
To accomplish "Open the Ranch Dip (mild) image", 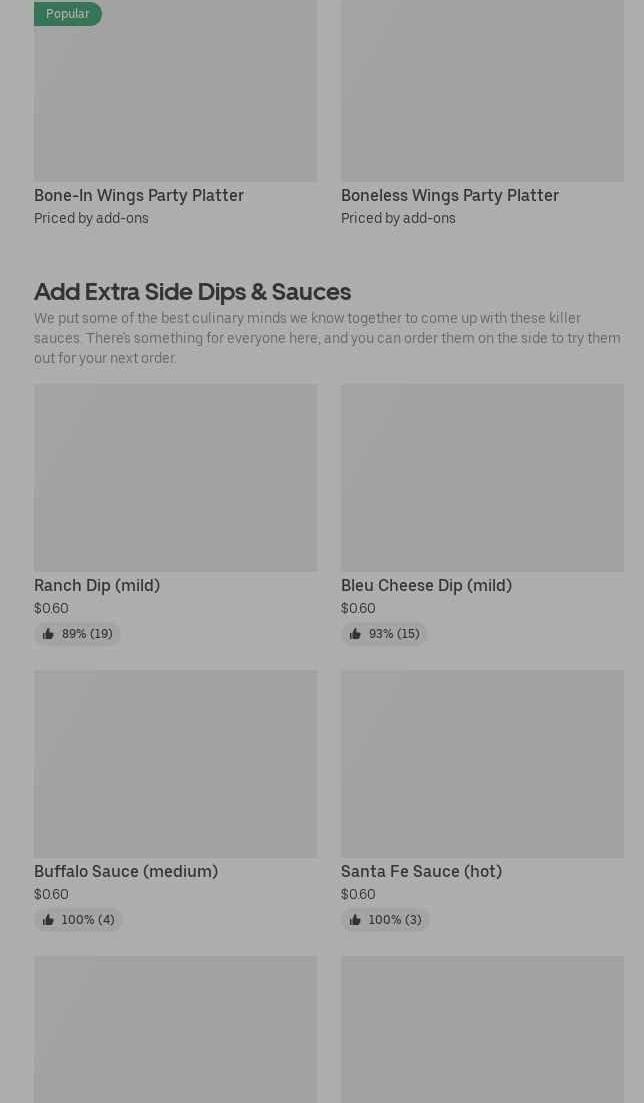I will click(175, 478).
